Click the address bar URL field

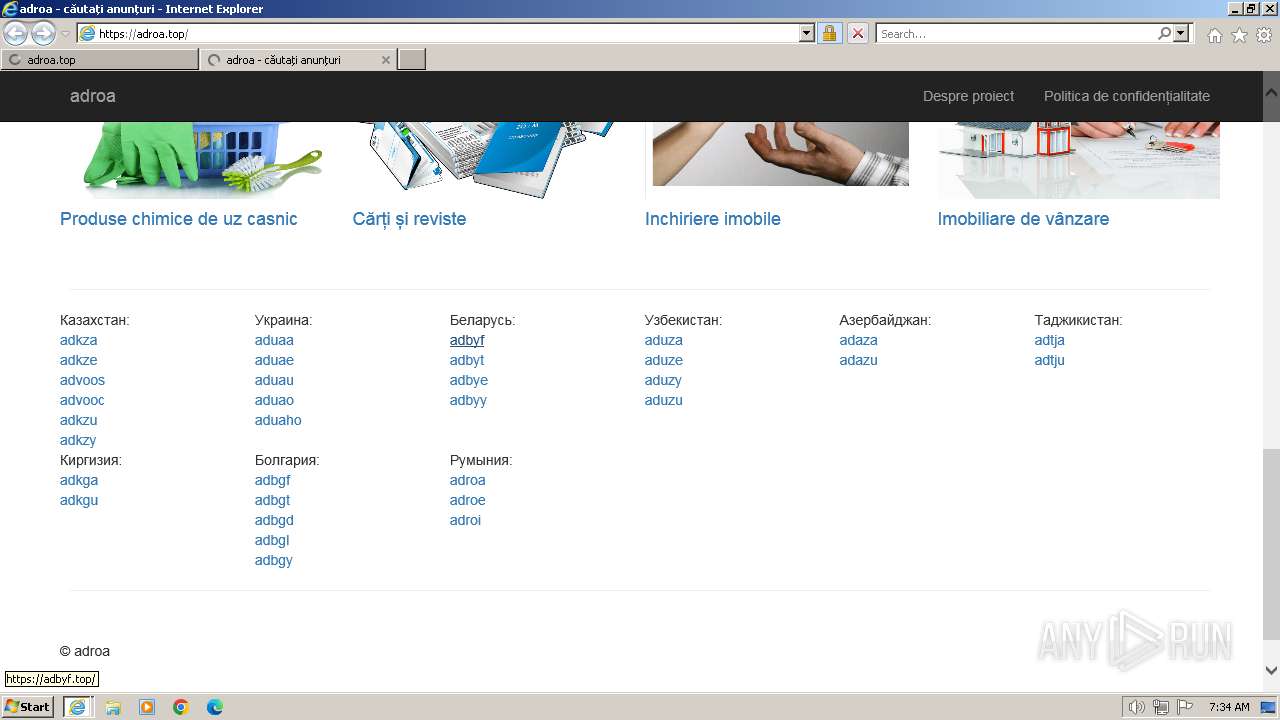point(438,33)
